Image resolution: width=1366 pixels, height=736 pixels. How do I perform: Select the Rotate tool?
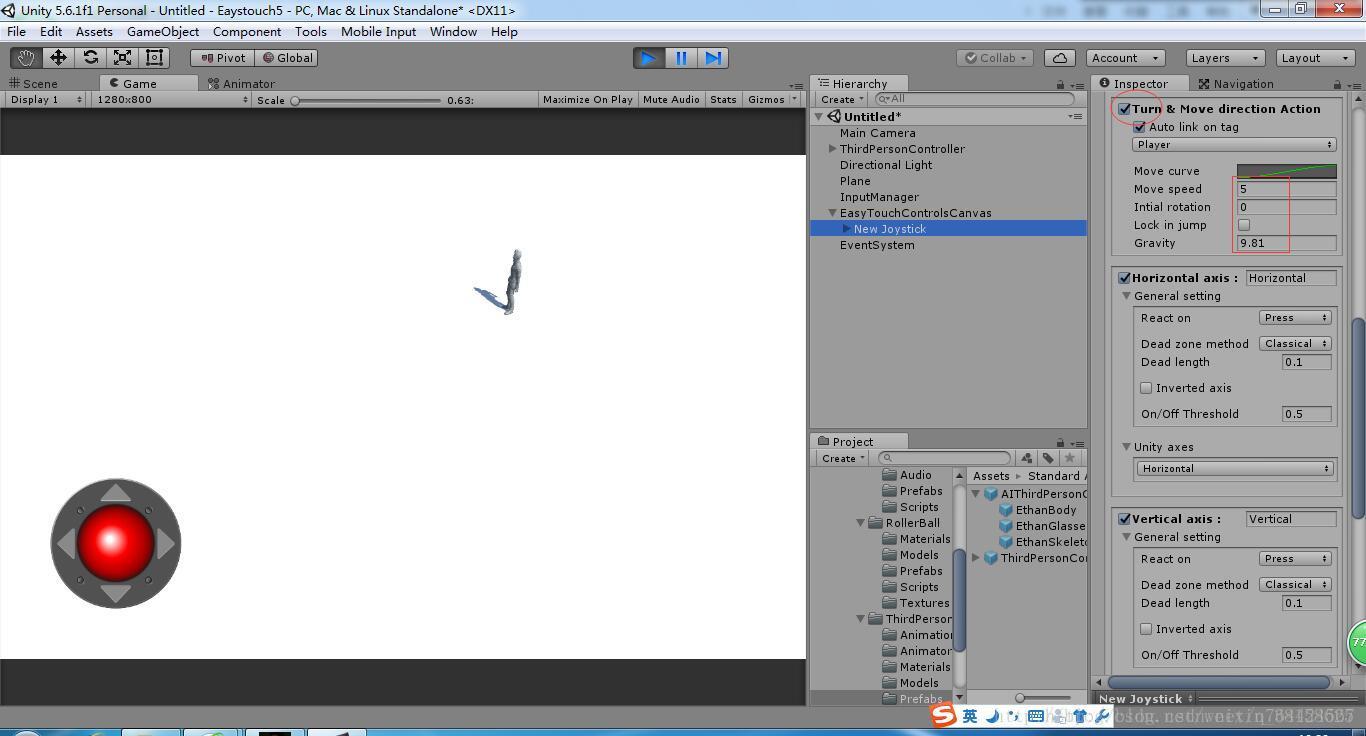coord(90,58)
